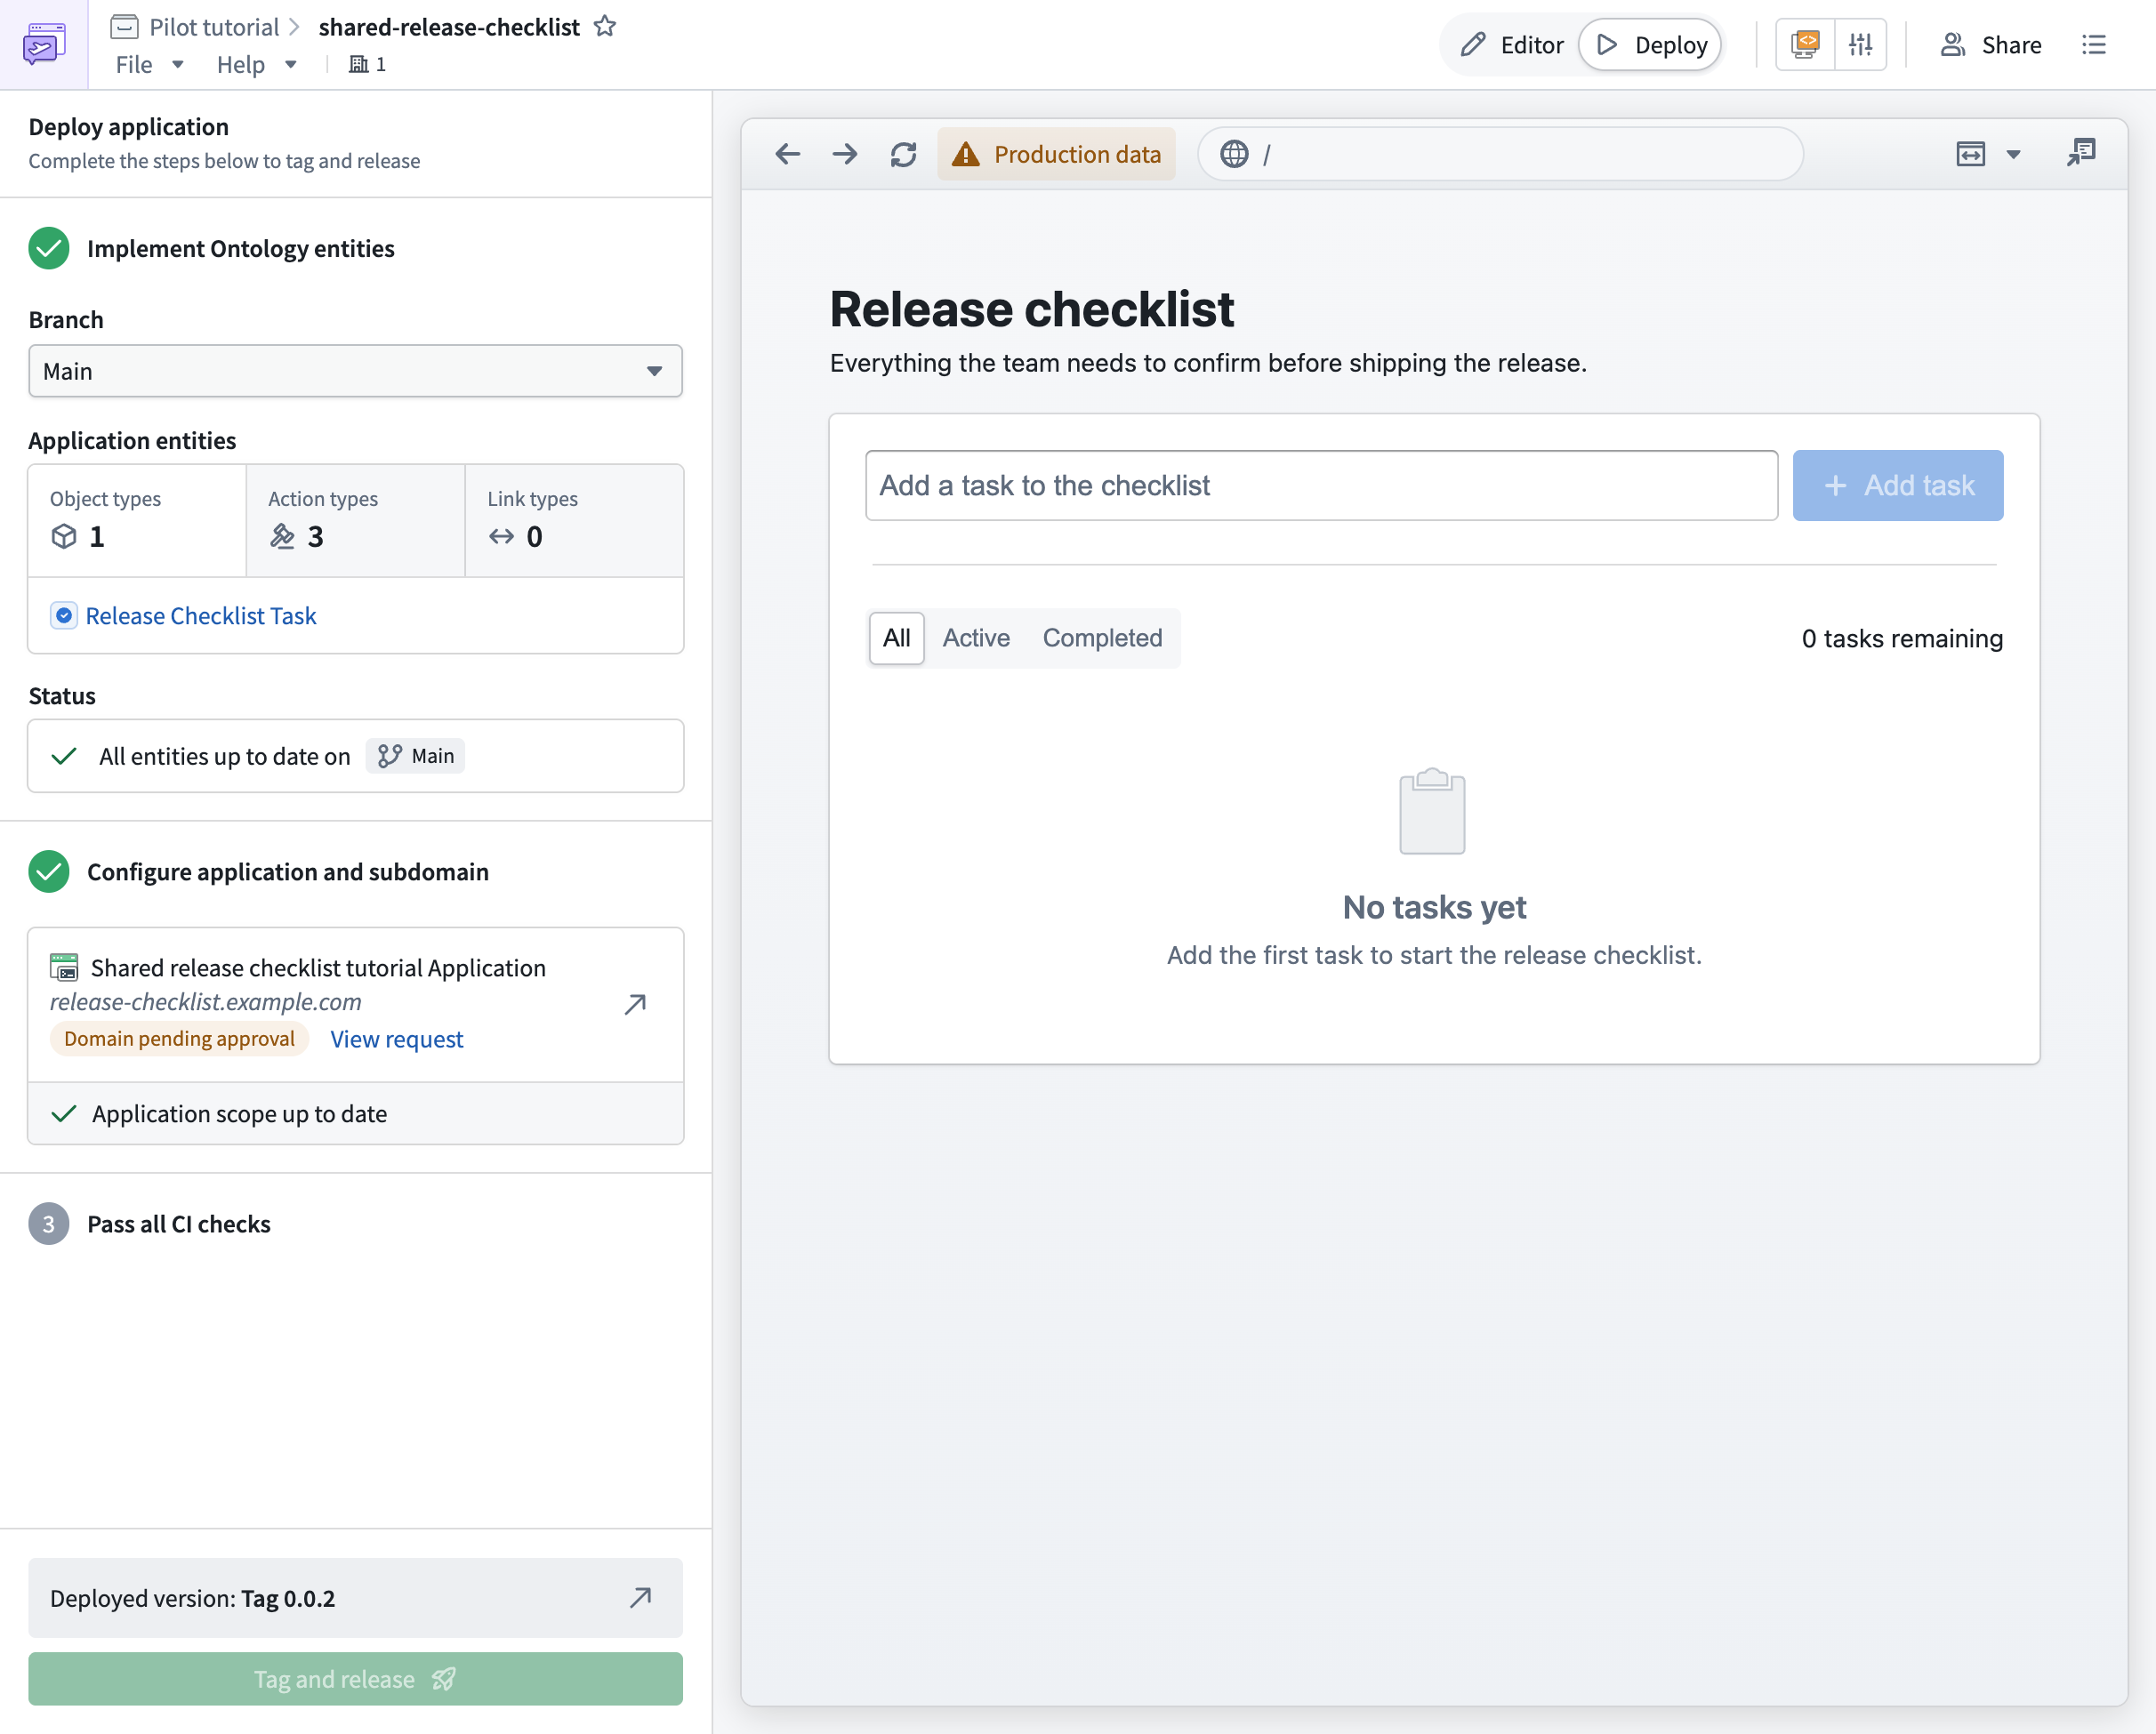Refresh the application preview
The width and height of the screenshot is (2156, 1734).
pyautogui.click(x=903, y=154)
